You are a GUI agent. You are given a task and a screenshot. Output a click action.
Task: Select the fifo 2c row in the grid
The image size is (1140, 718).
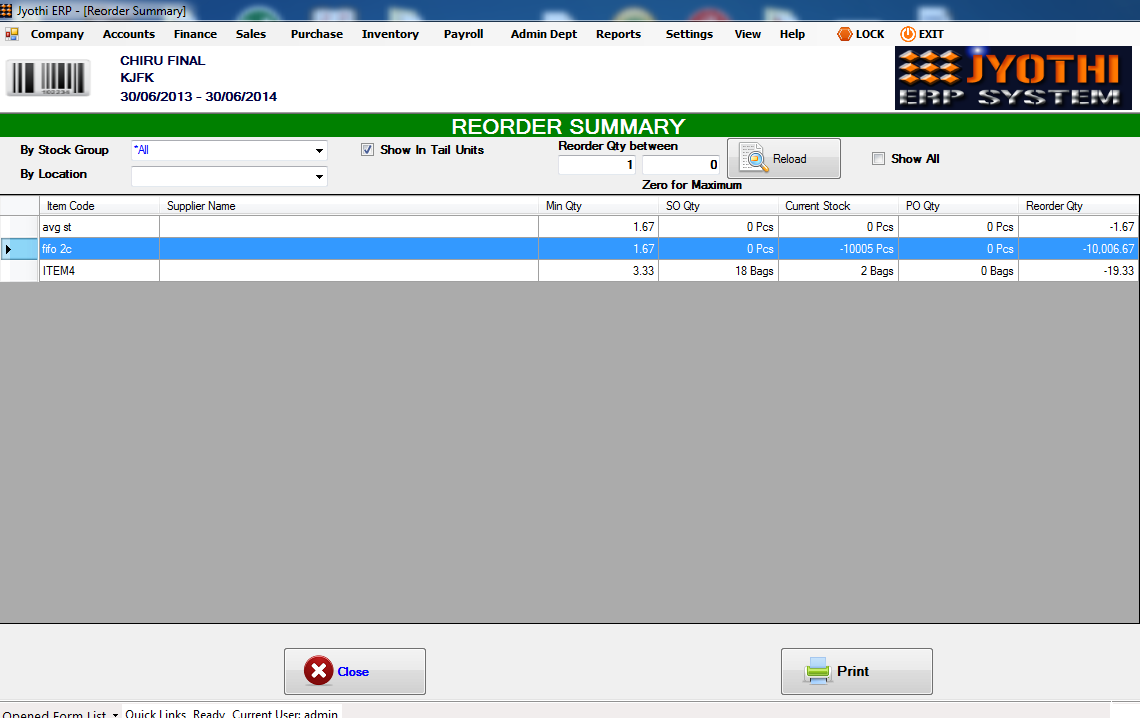click(x=100, y=249)
